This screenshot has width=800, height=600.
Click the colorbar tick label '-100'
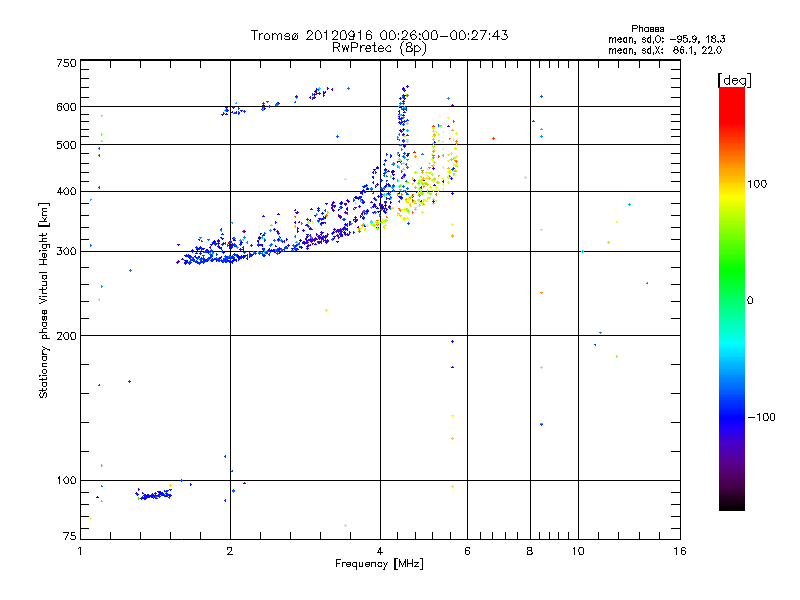[761, 417]
